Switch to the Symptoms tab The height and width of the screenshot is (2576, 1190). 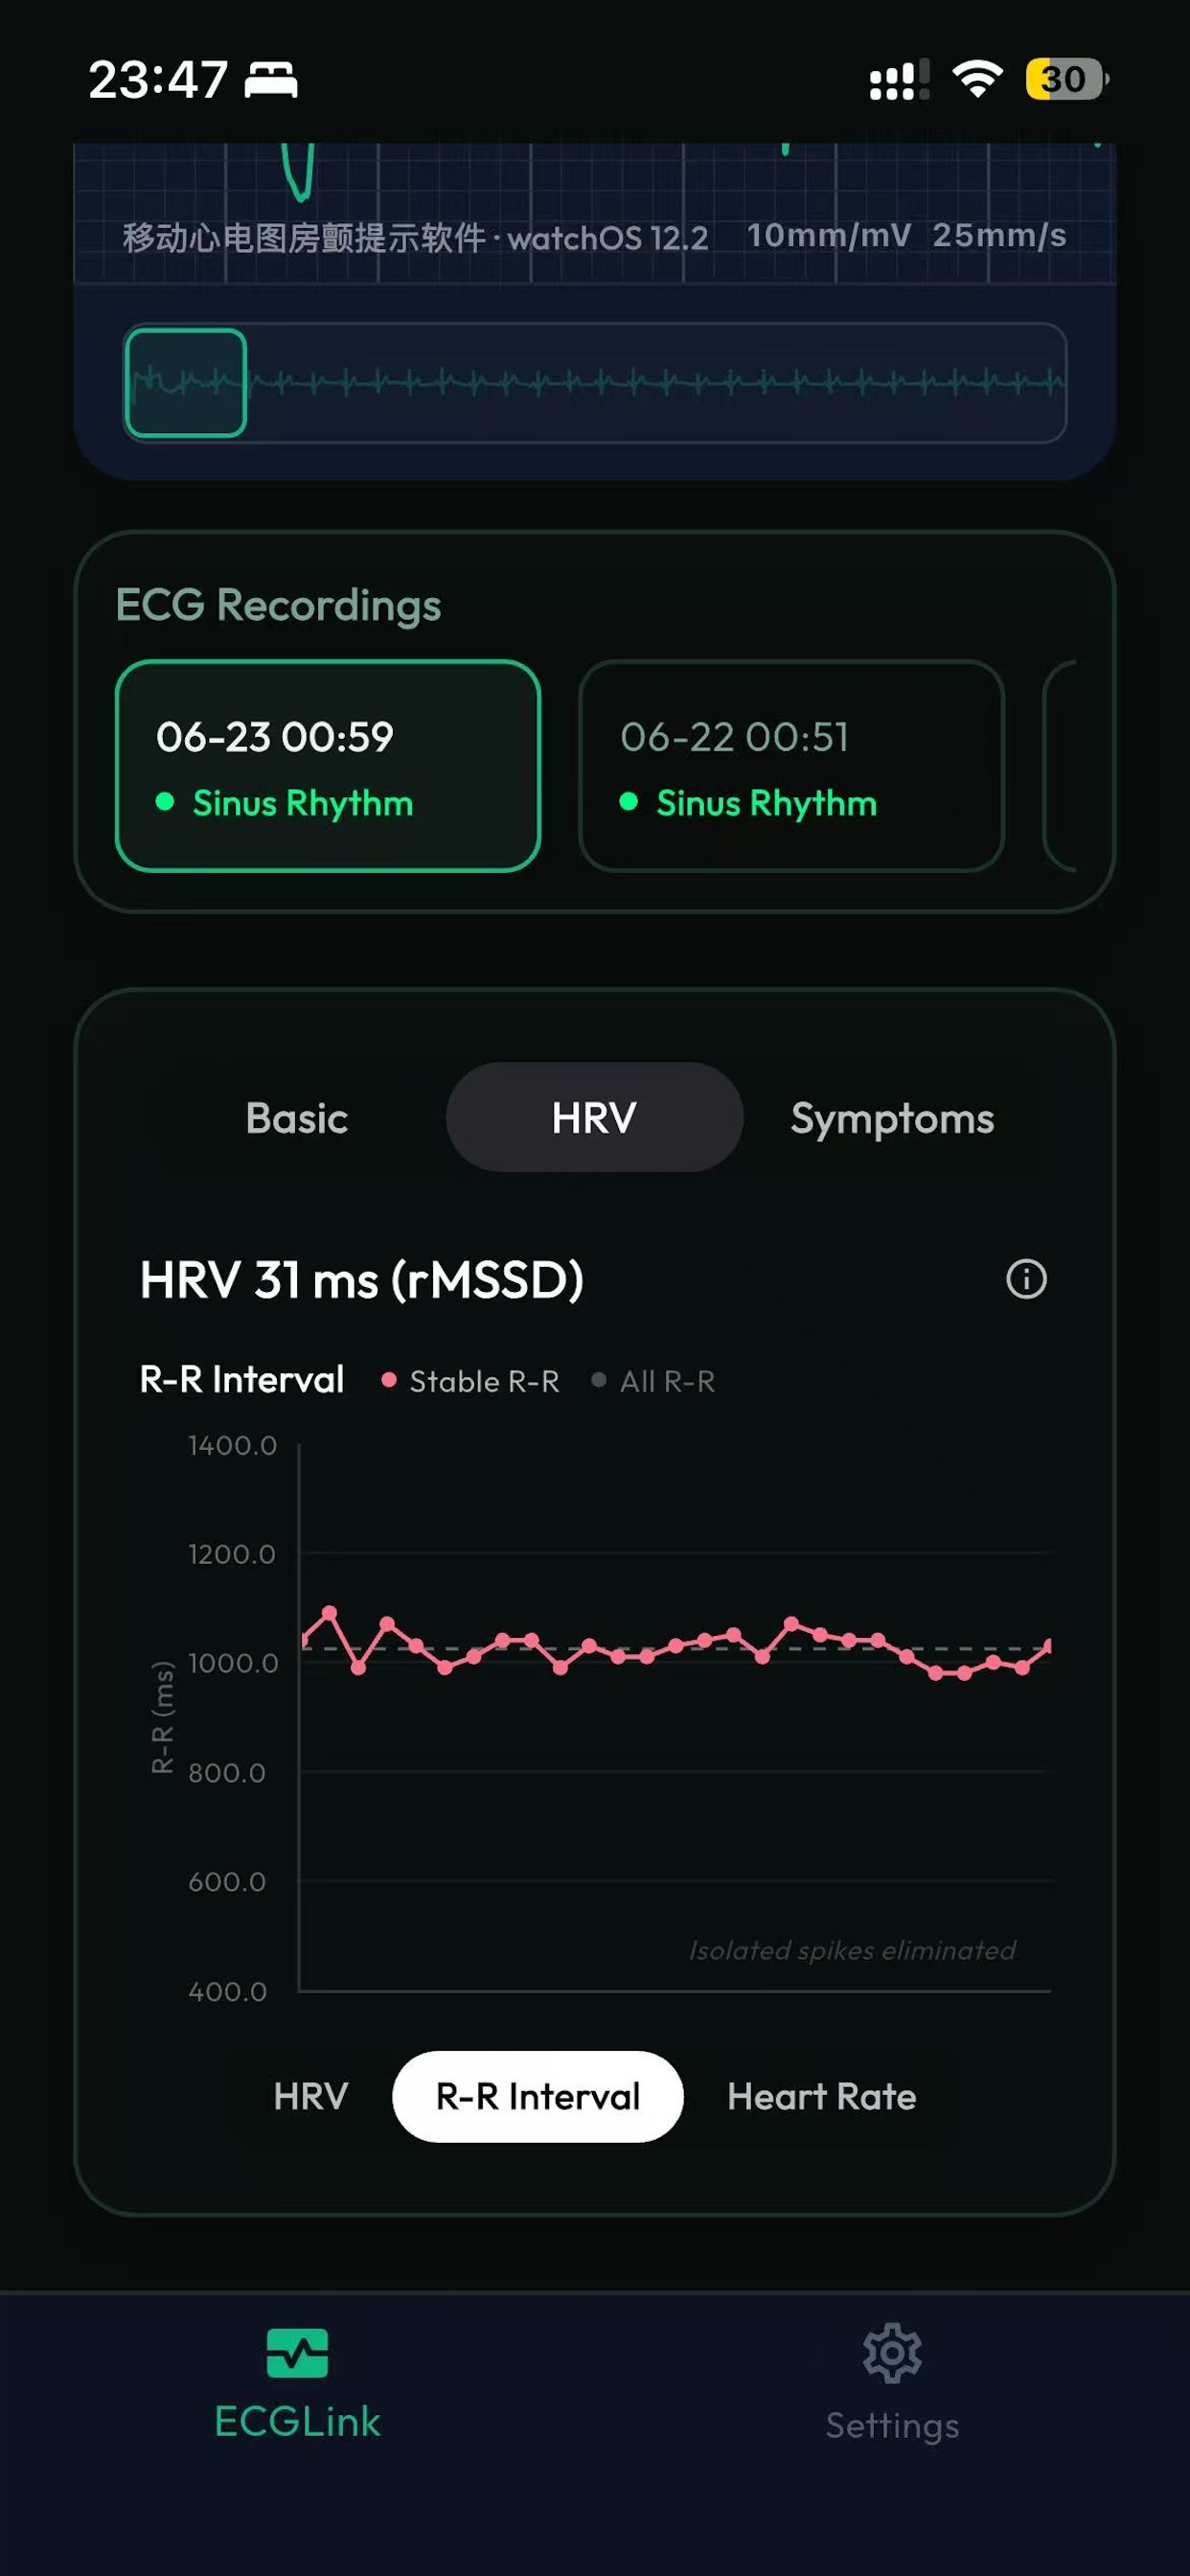click(892, 1117)
